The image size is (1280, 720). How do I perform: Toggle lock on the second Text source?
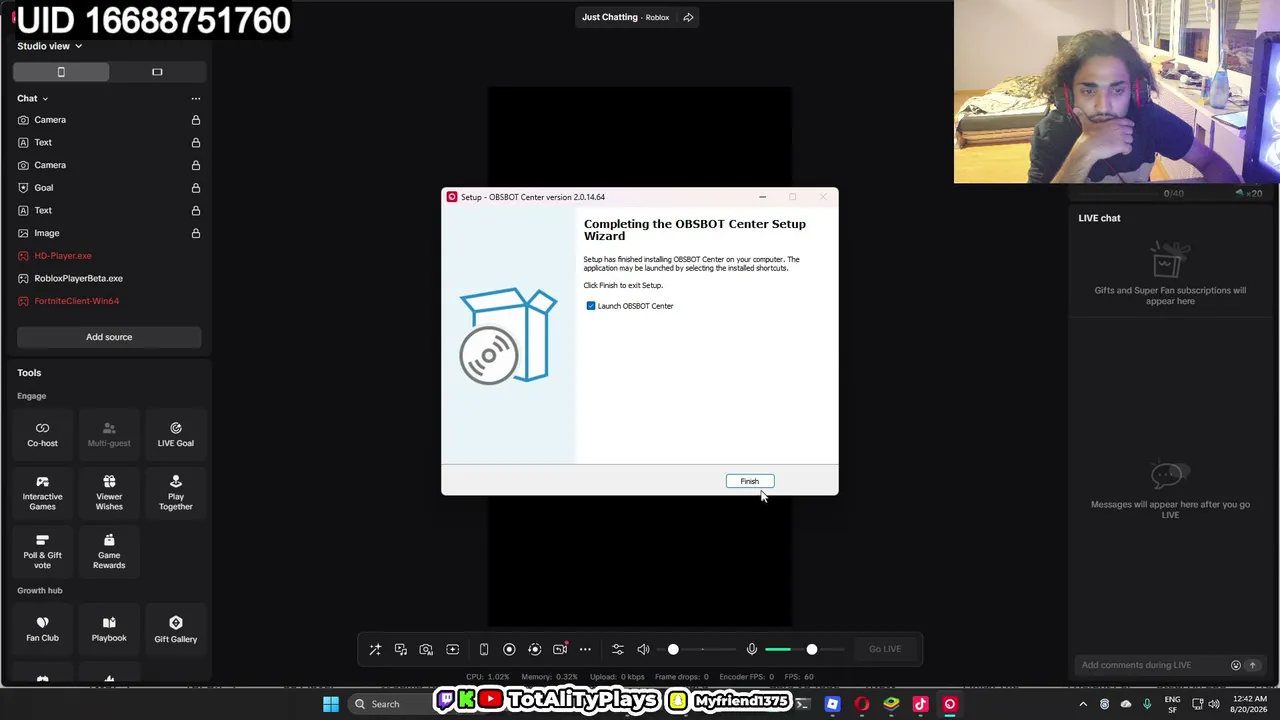(196, 211)
